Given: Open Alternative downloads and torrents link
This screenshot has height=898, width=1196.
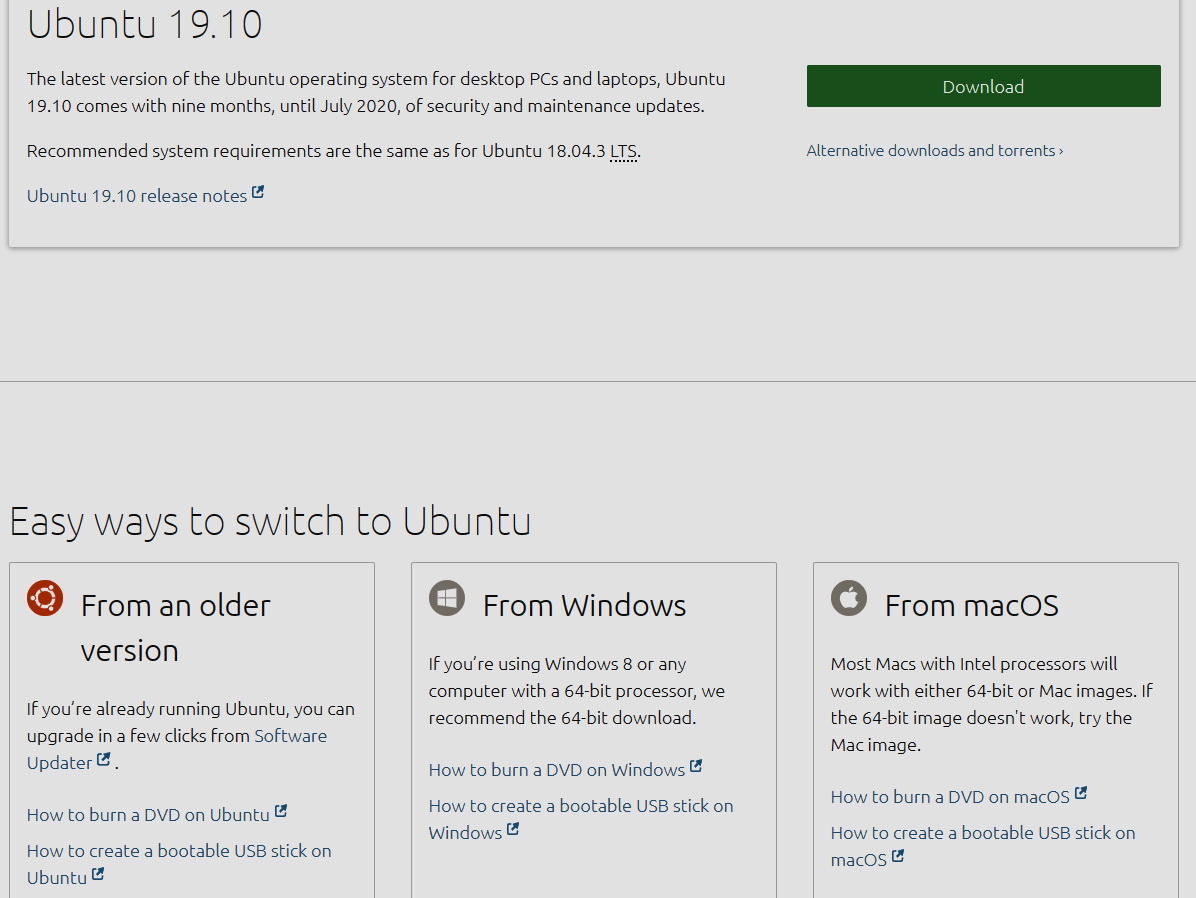Looking at the screenshot, I should pos(934,151).
